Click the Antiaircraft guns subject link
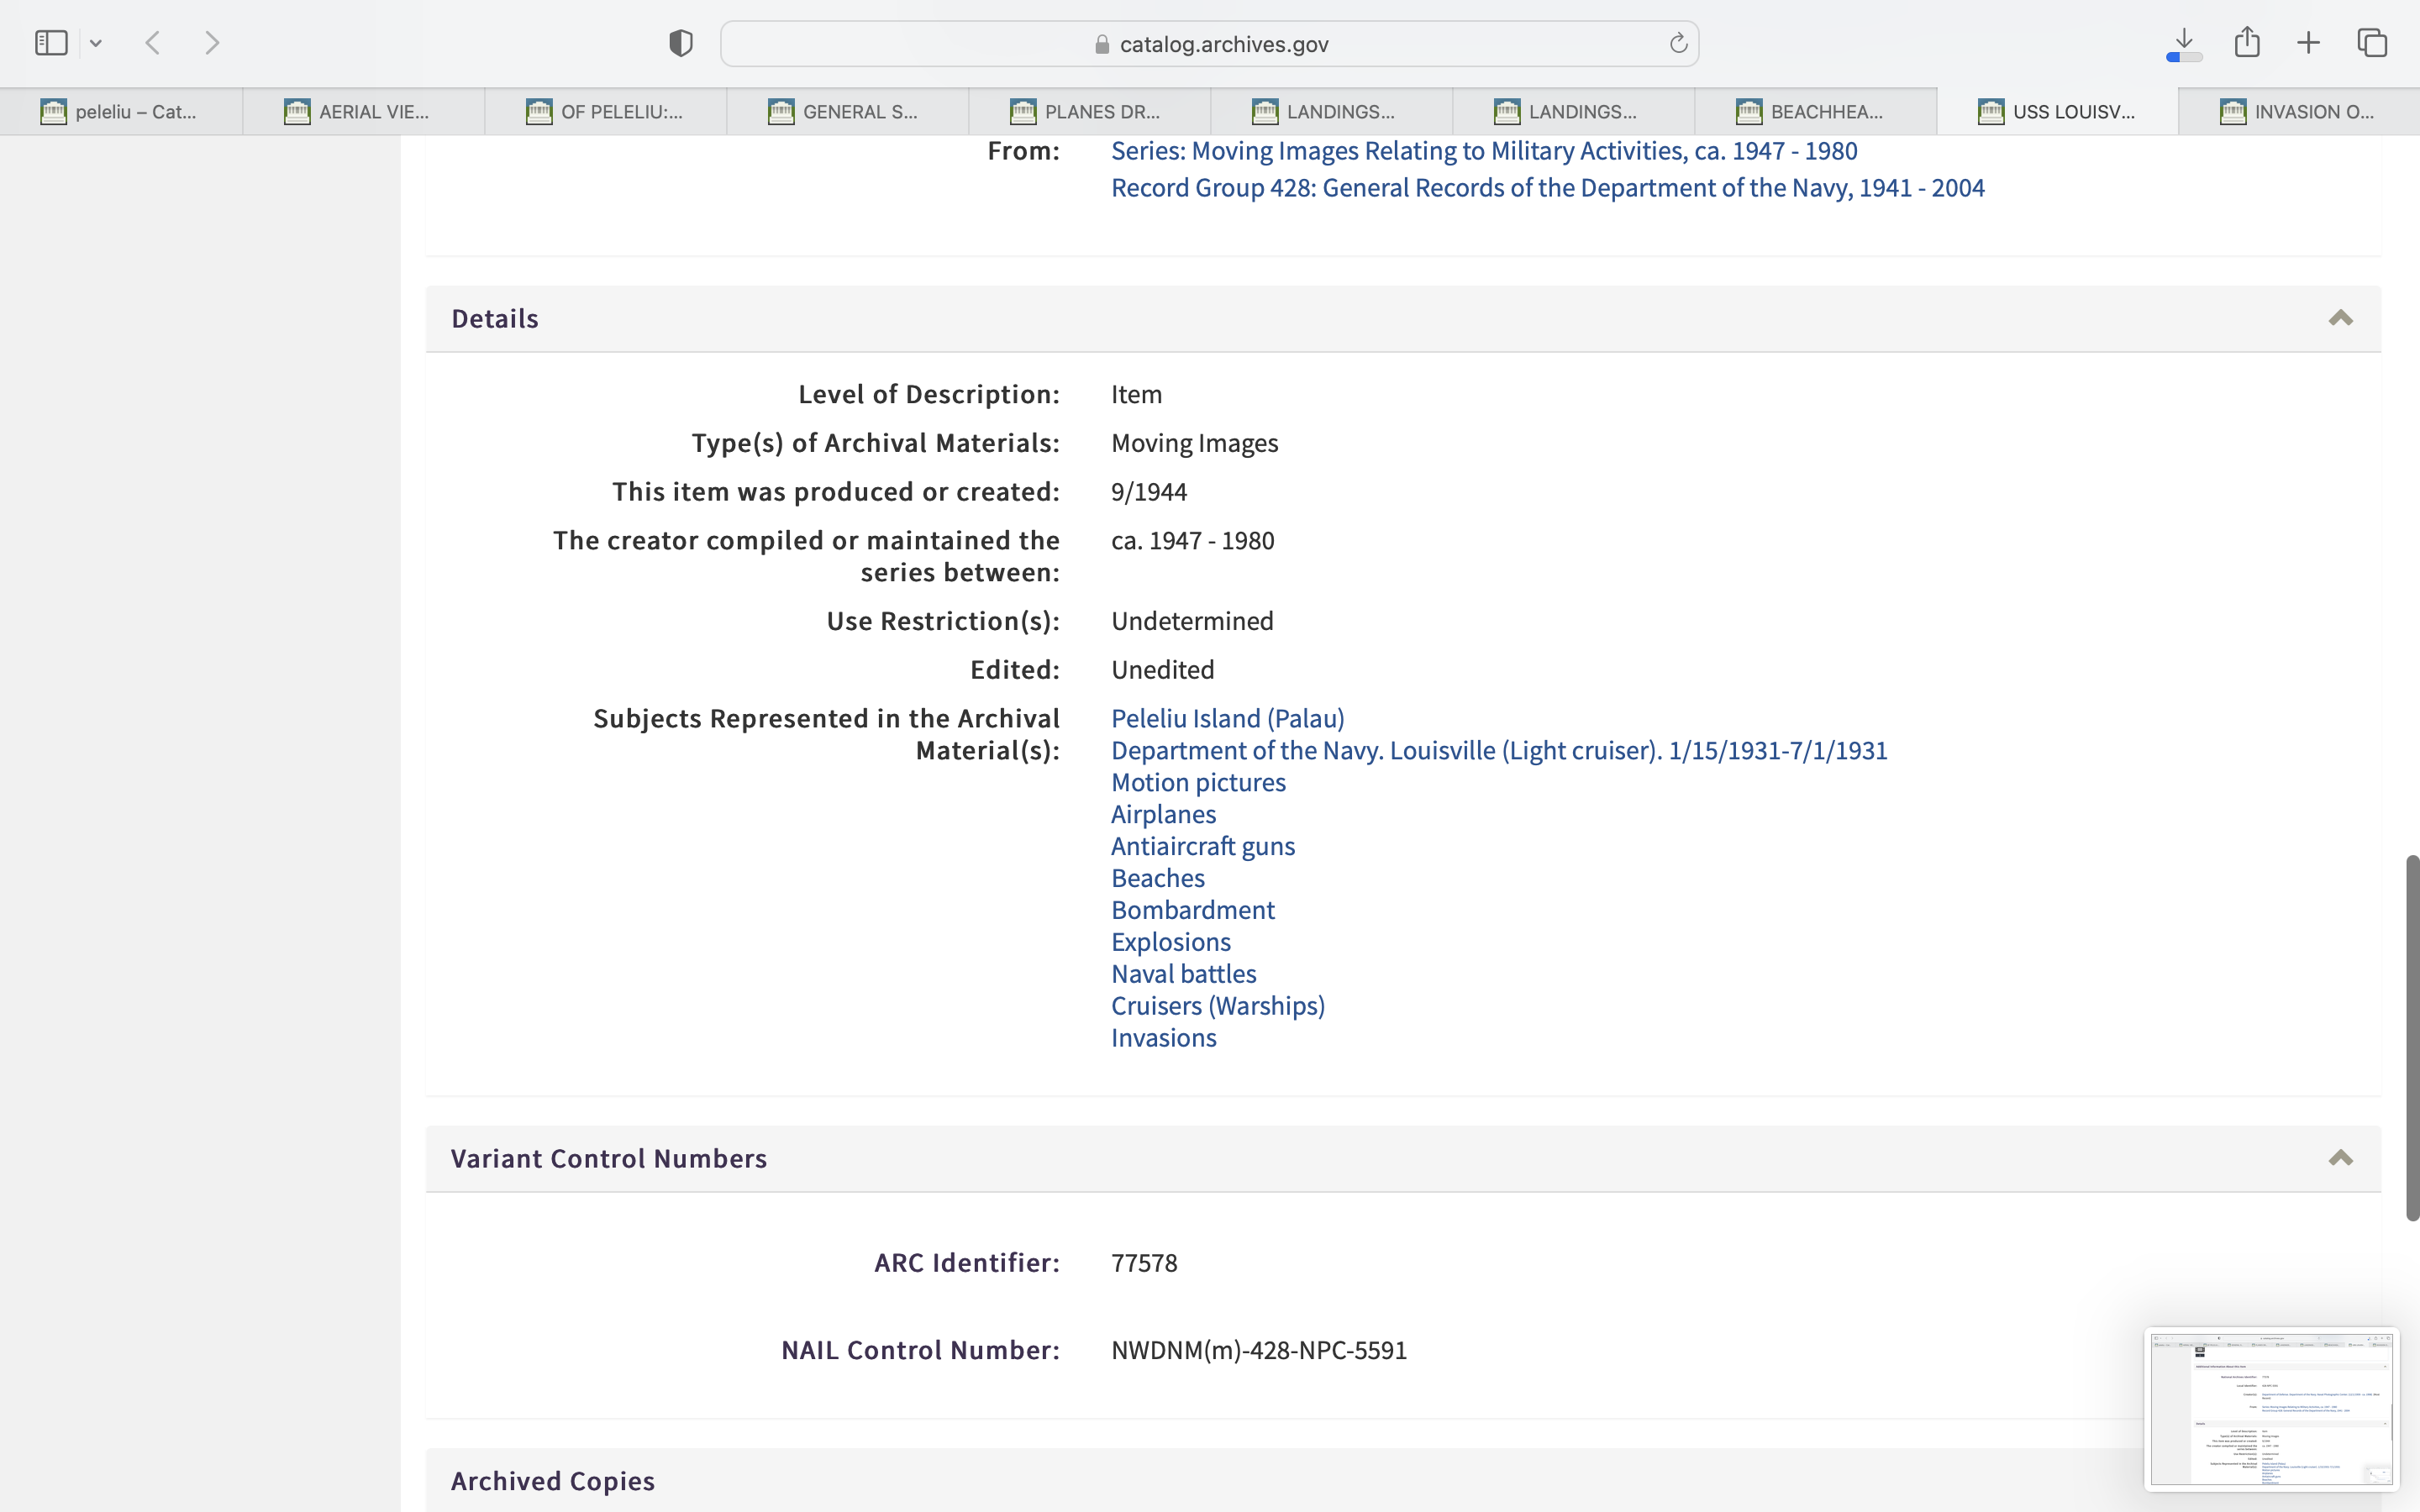The width and height of the screenshot is (2420, 1512). pyautogui.click(x=1202, y=847)
